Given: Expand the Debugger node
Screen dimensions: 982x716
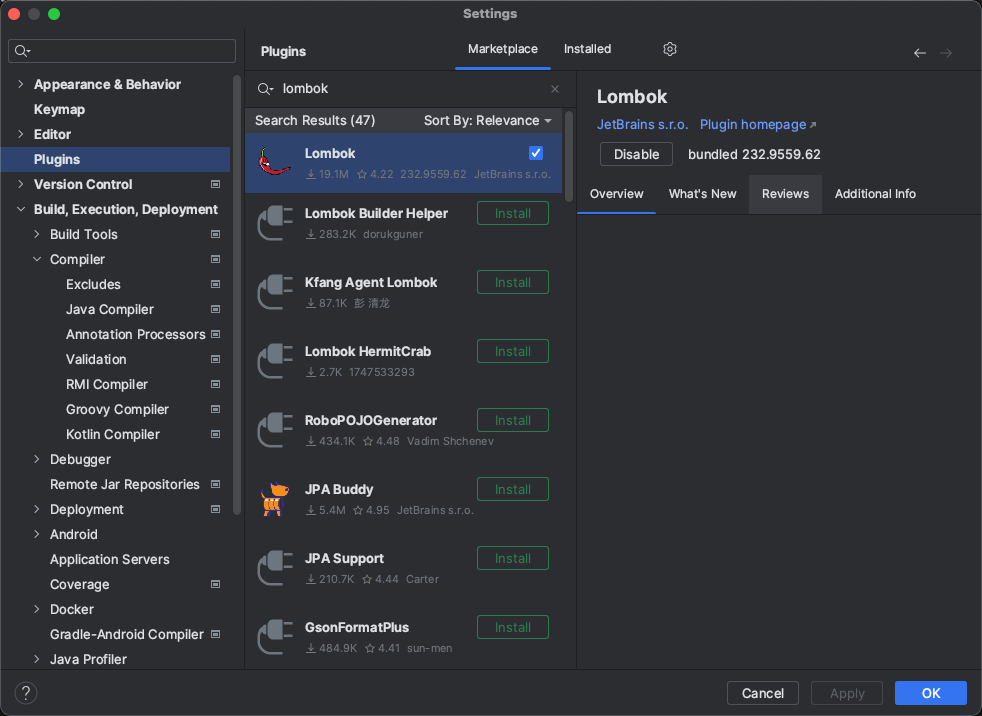Looking at the screenshot, I should tap(36, 459).
